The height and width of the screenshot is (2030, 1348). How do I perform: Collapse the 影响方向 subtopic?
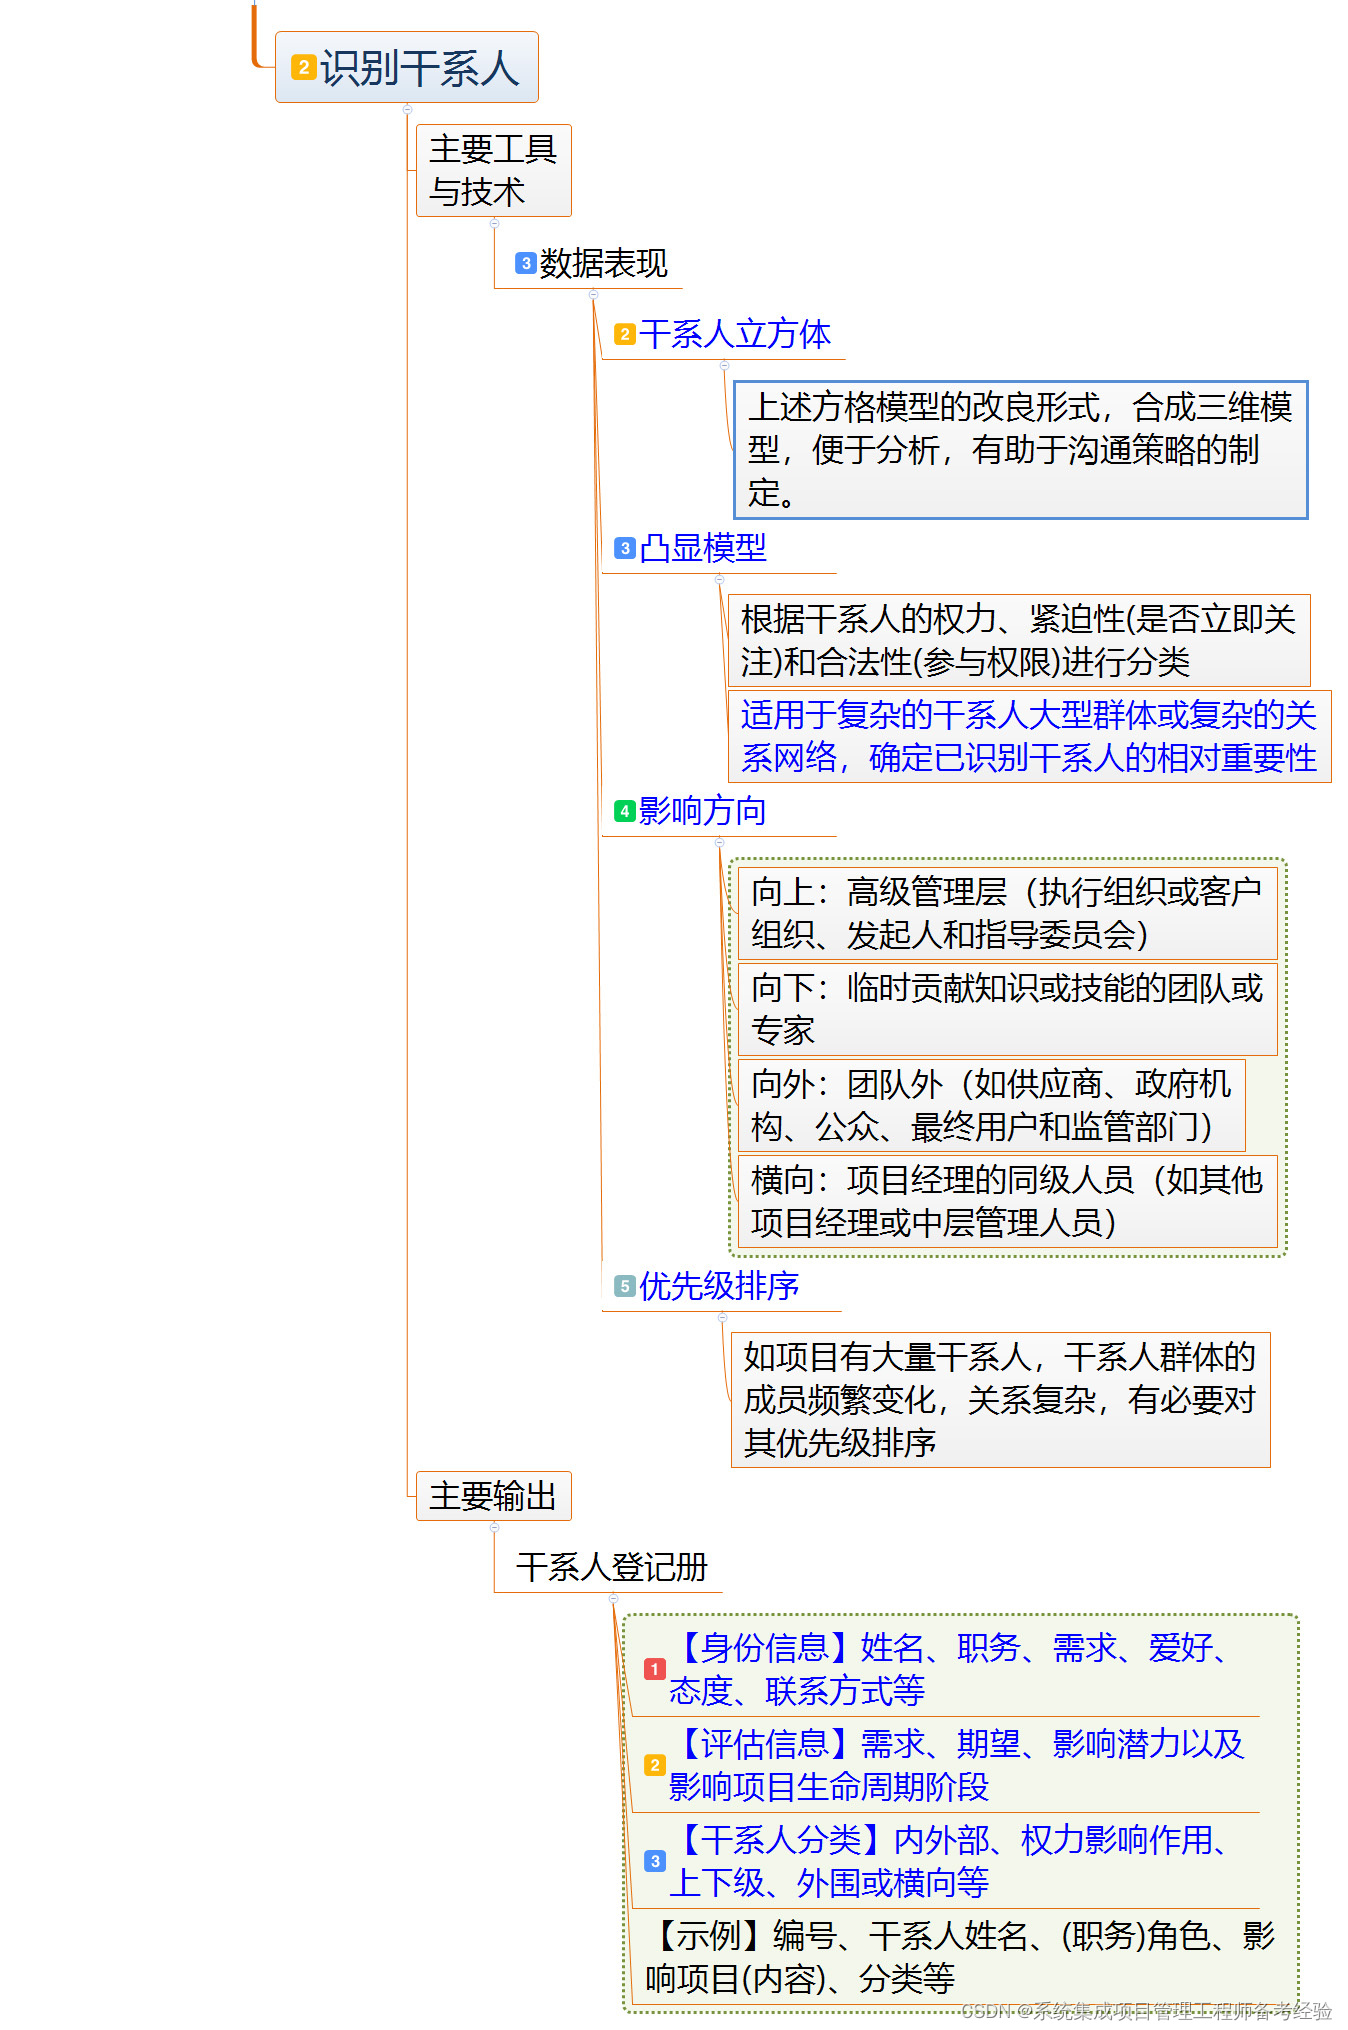719,843
